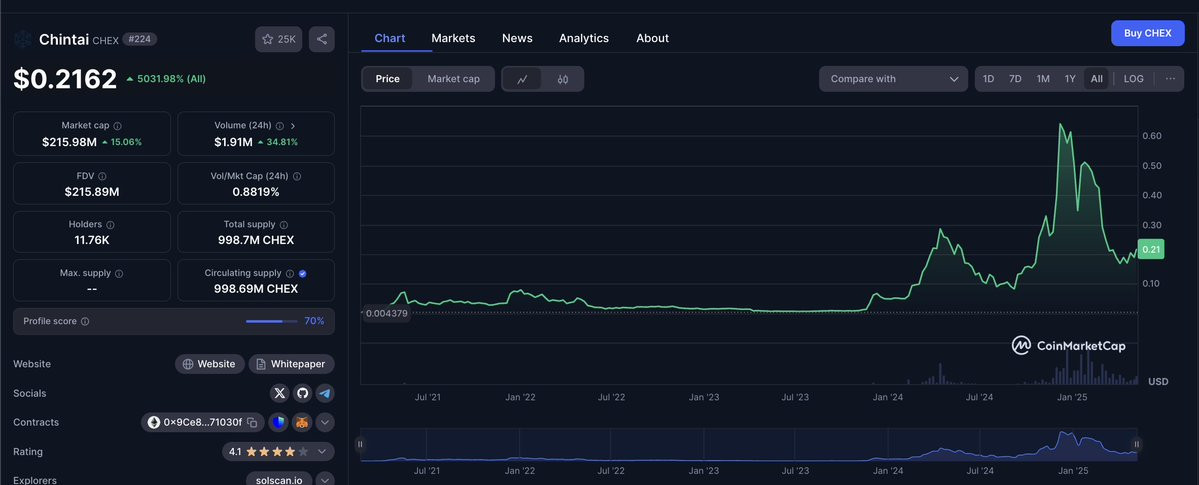Screen dimensions: 1199x485
Task: Click the verified badge beside Circulating supply
Action: 303,273
